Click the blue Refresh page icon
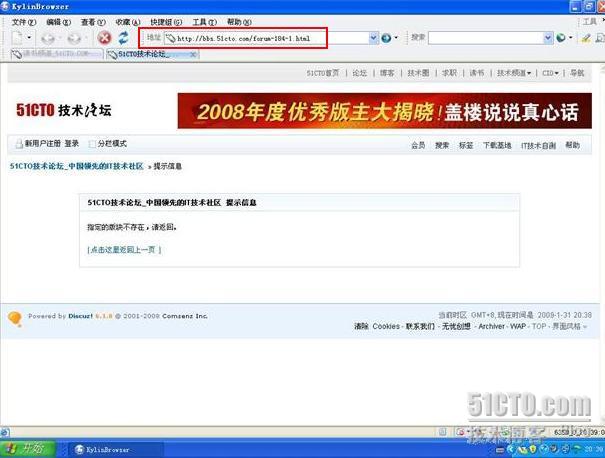Screen dimensions: 605x458 (123, 38)
